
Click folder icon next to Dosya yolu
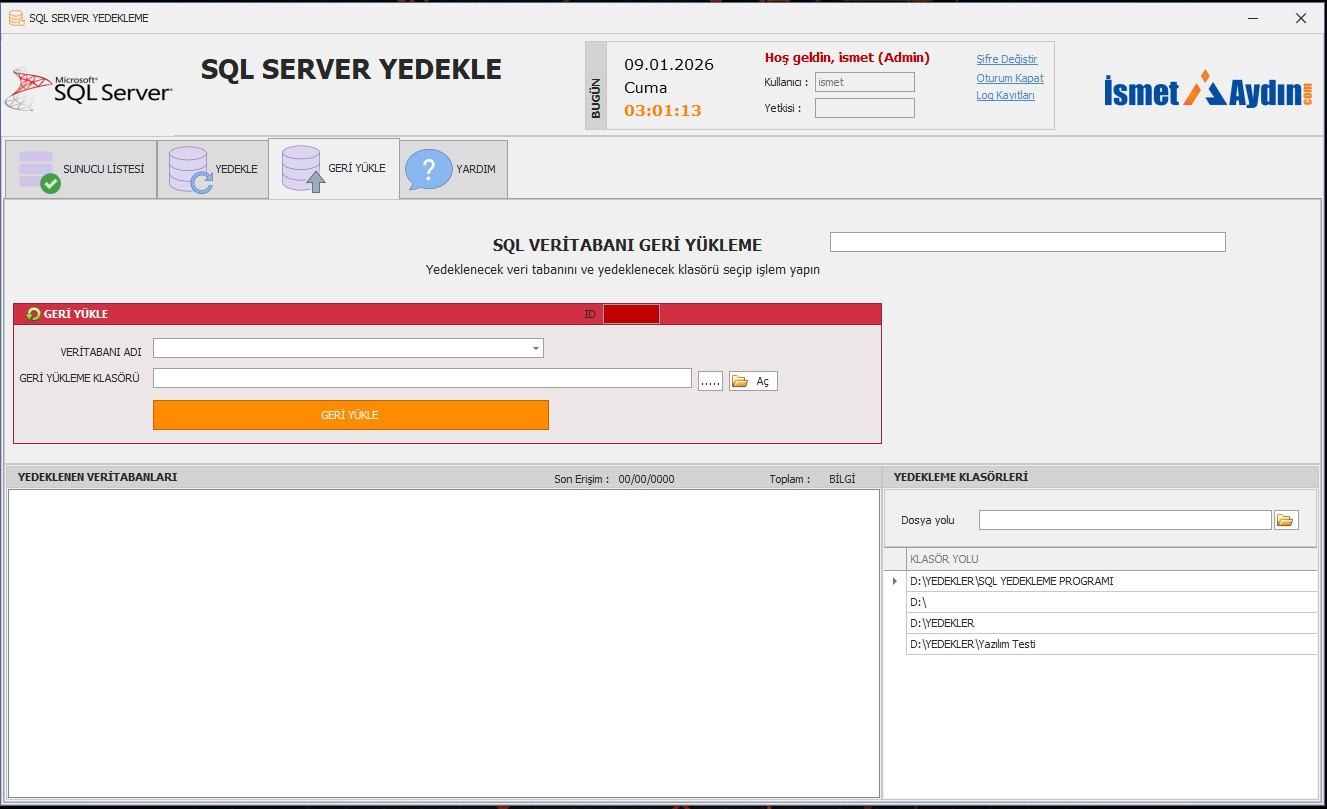point(1286,520)
